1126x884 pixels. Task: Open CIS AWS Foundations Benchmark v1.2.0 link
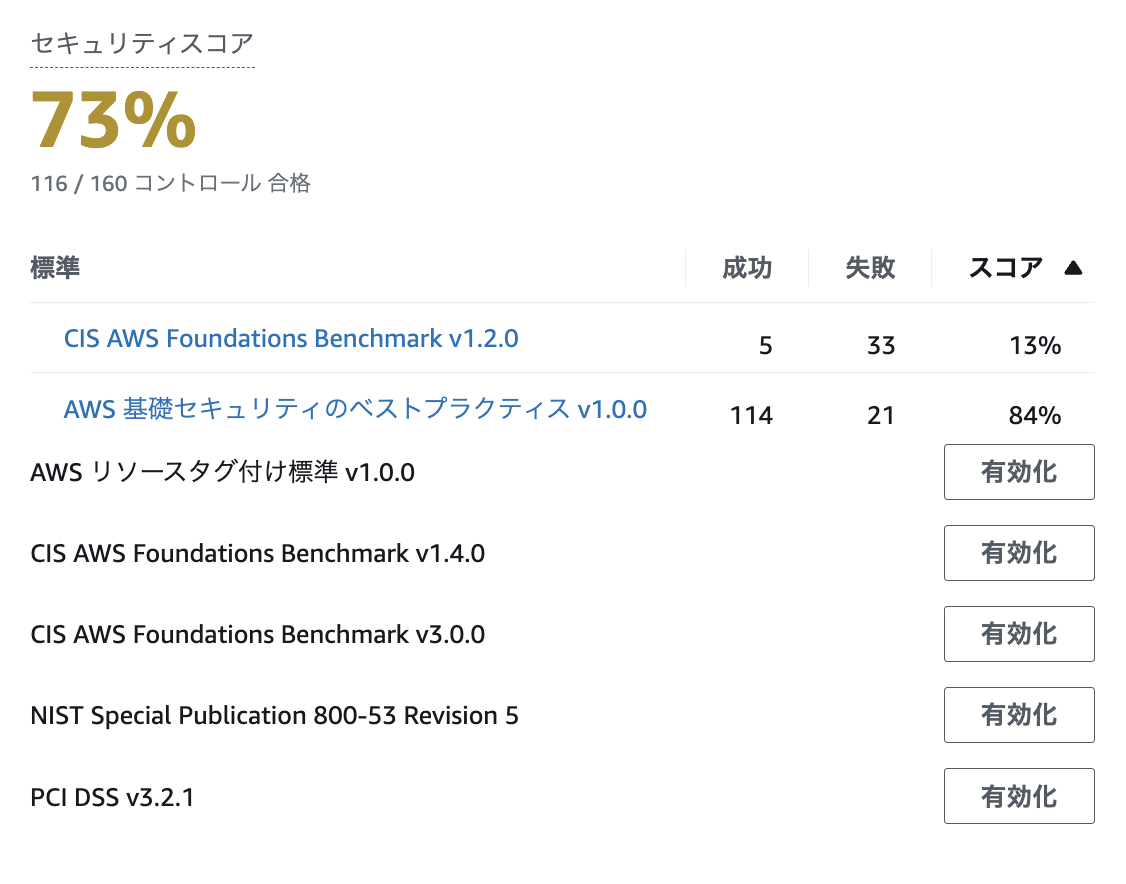point(291,338)
